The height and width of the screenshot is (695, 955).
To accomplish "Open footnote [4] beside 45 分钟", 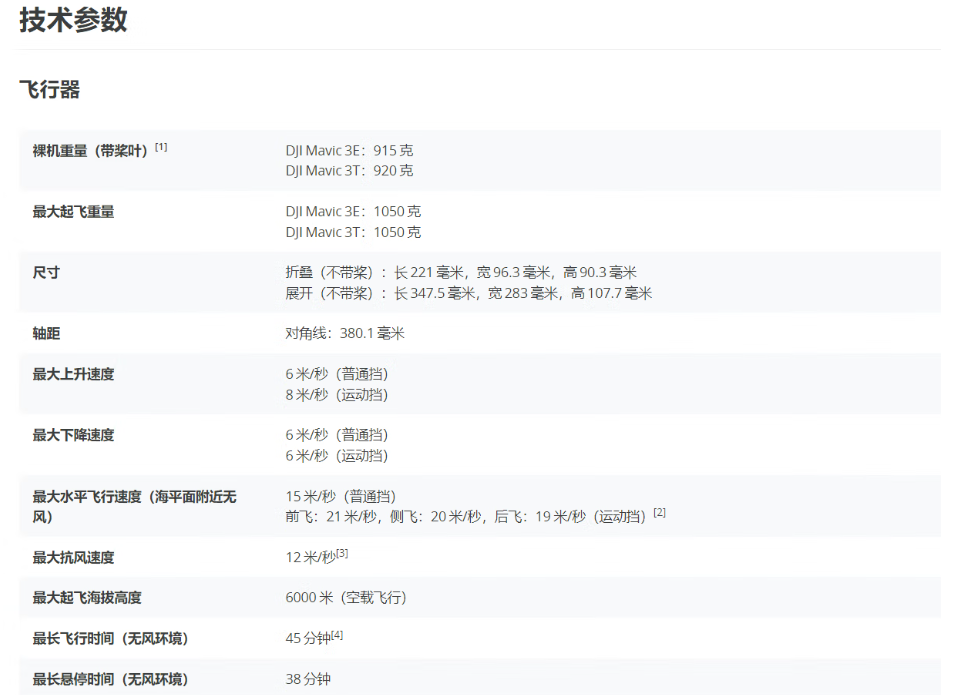I will [x=337, y=635].
